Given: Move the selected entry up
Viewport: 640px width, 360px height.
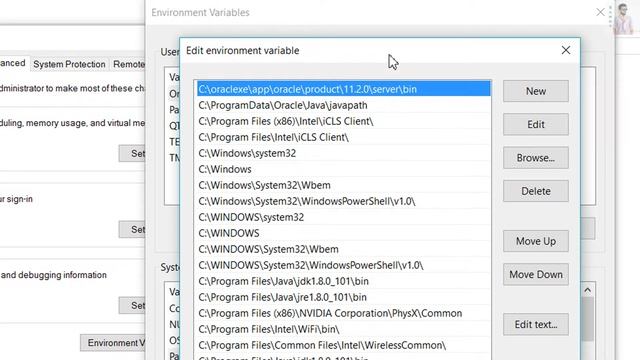Looking at the screenshot, I should click(536, 241).
